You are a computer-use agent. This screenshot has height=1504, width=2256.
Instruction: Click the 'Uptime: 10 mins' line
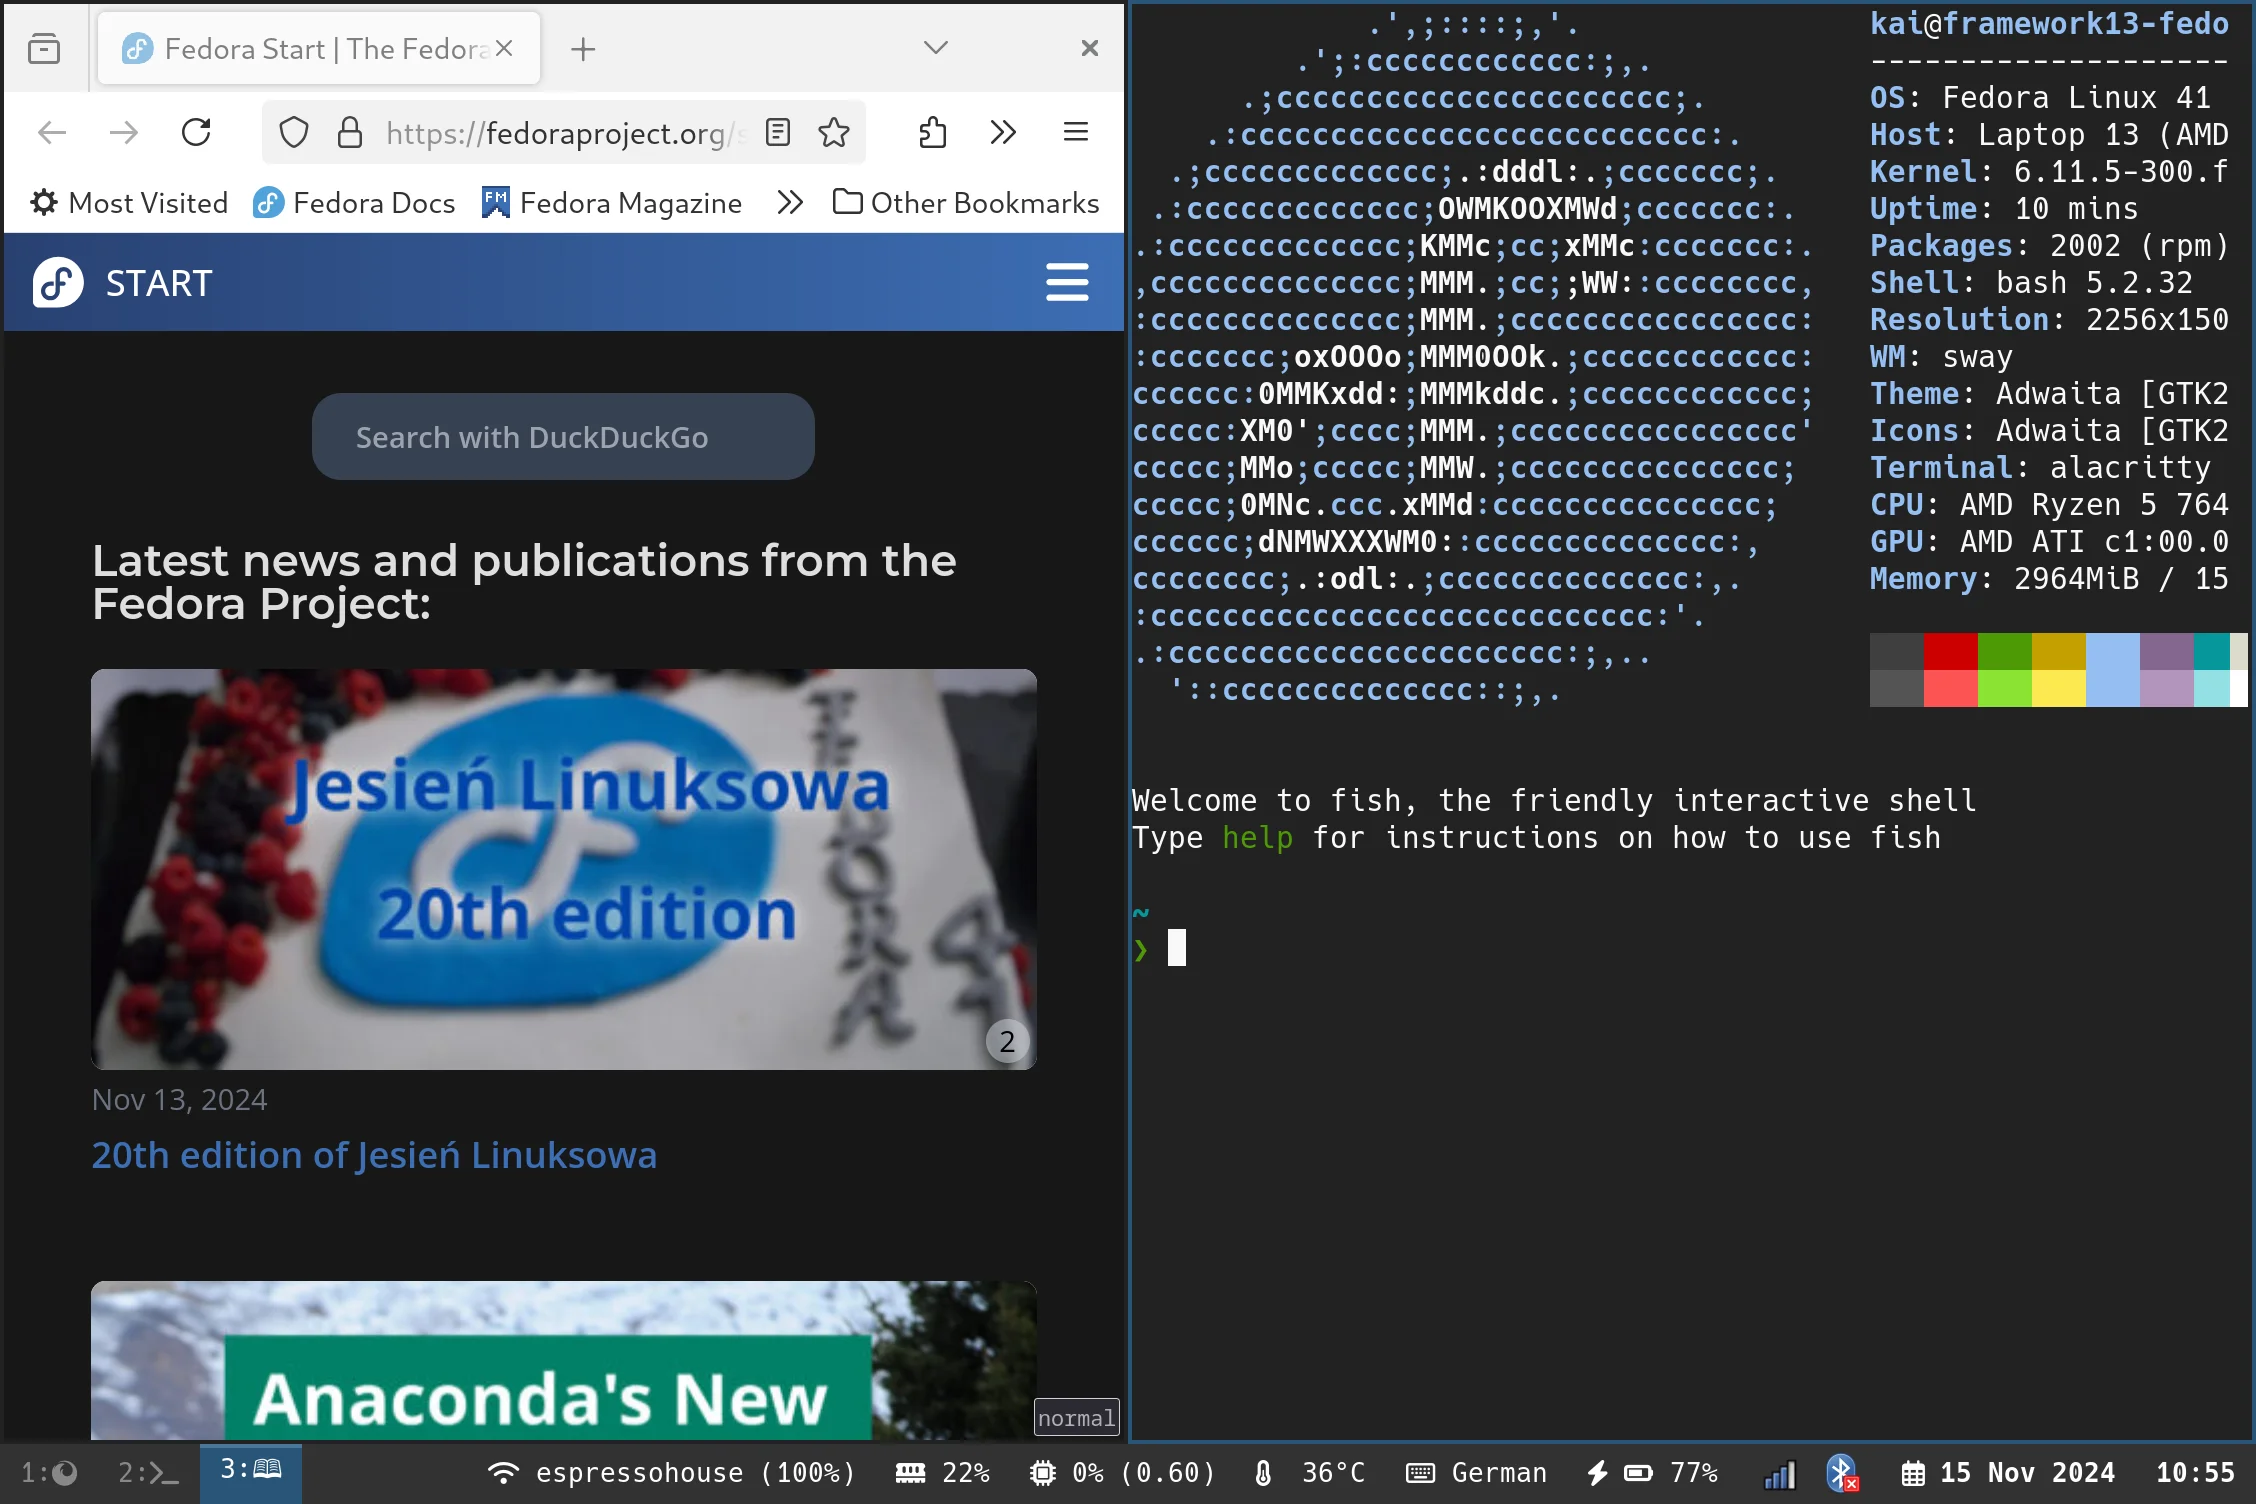click(x=2004, y=209)
